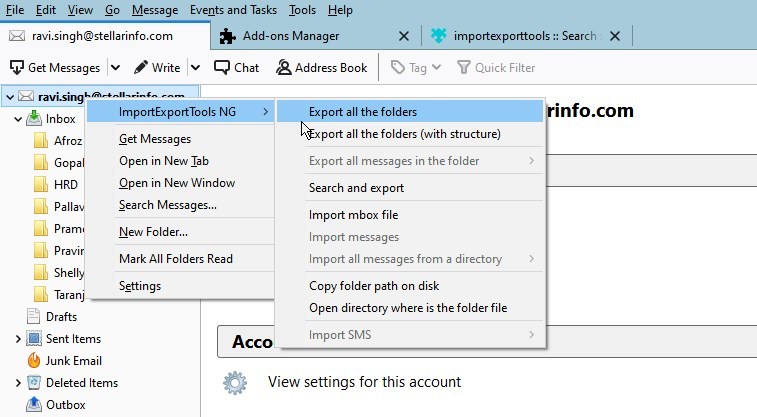The height and width of the screenshot is (417, 757).
Task: Click the Write pencil icon
Action: point(141,68)
